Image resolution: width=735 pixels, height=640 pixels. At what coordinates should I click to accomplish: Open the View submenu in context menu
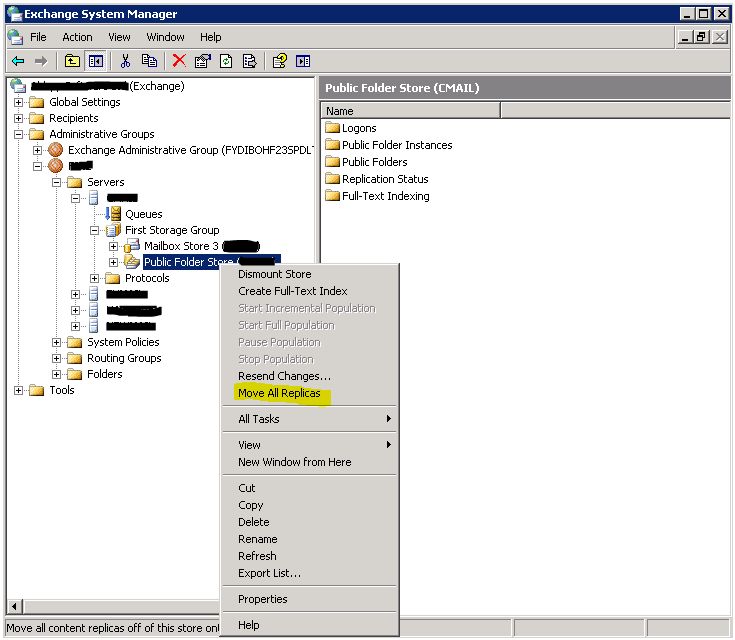point(309,444)
